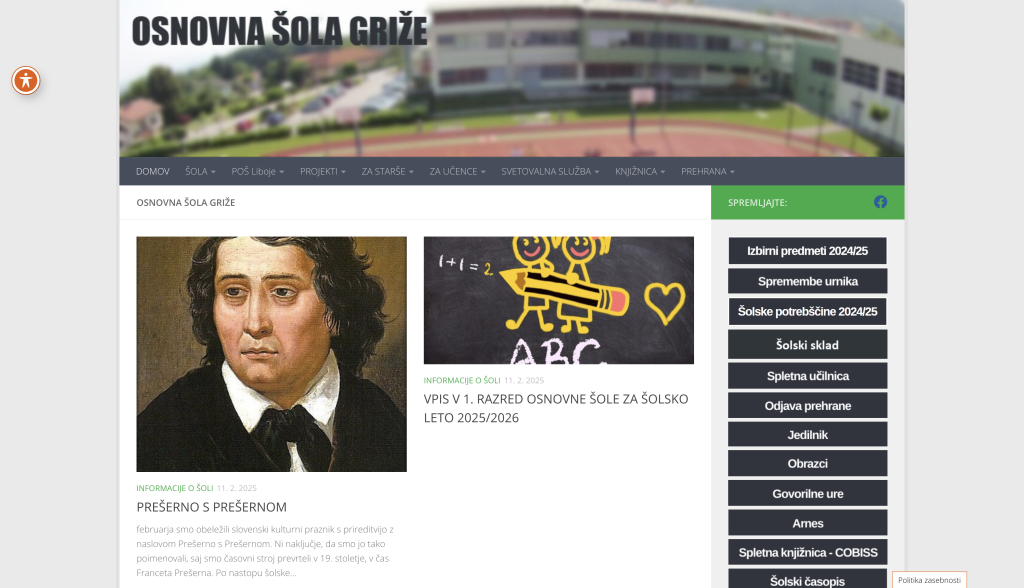Open the KNJIŽNICA menu item
This screenshot has height=588, width=1024.
(x=640, y=171)
